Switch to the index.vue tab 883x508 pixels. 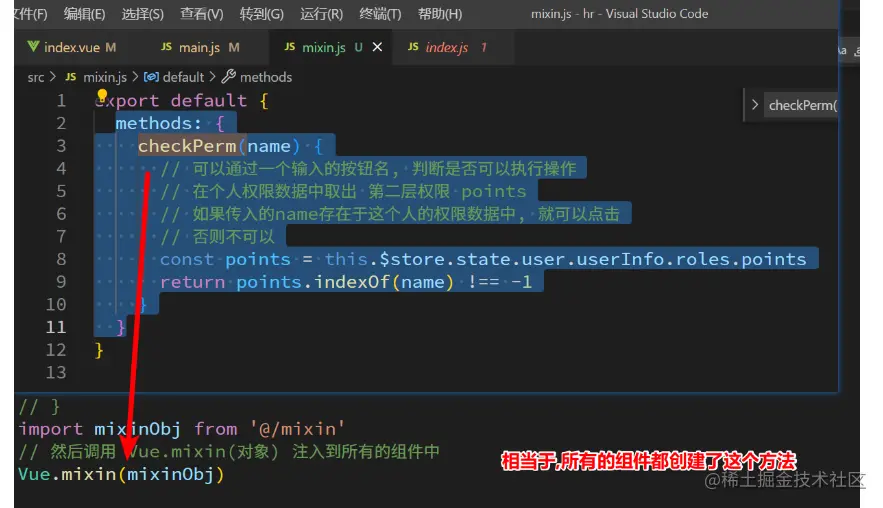[72, 47]
